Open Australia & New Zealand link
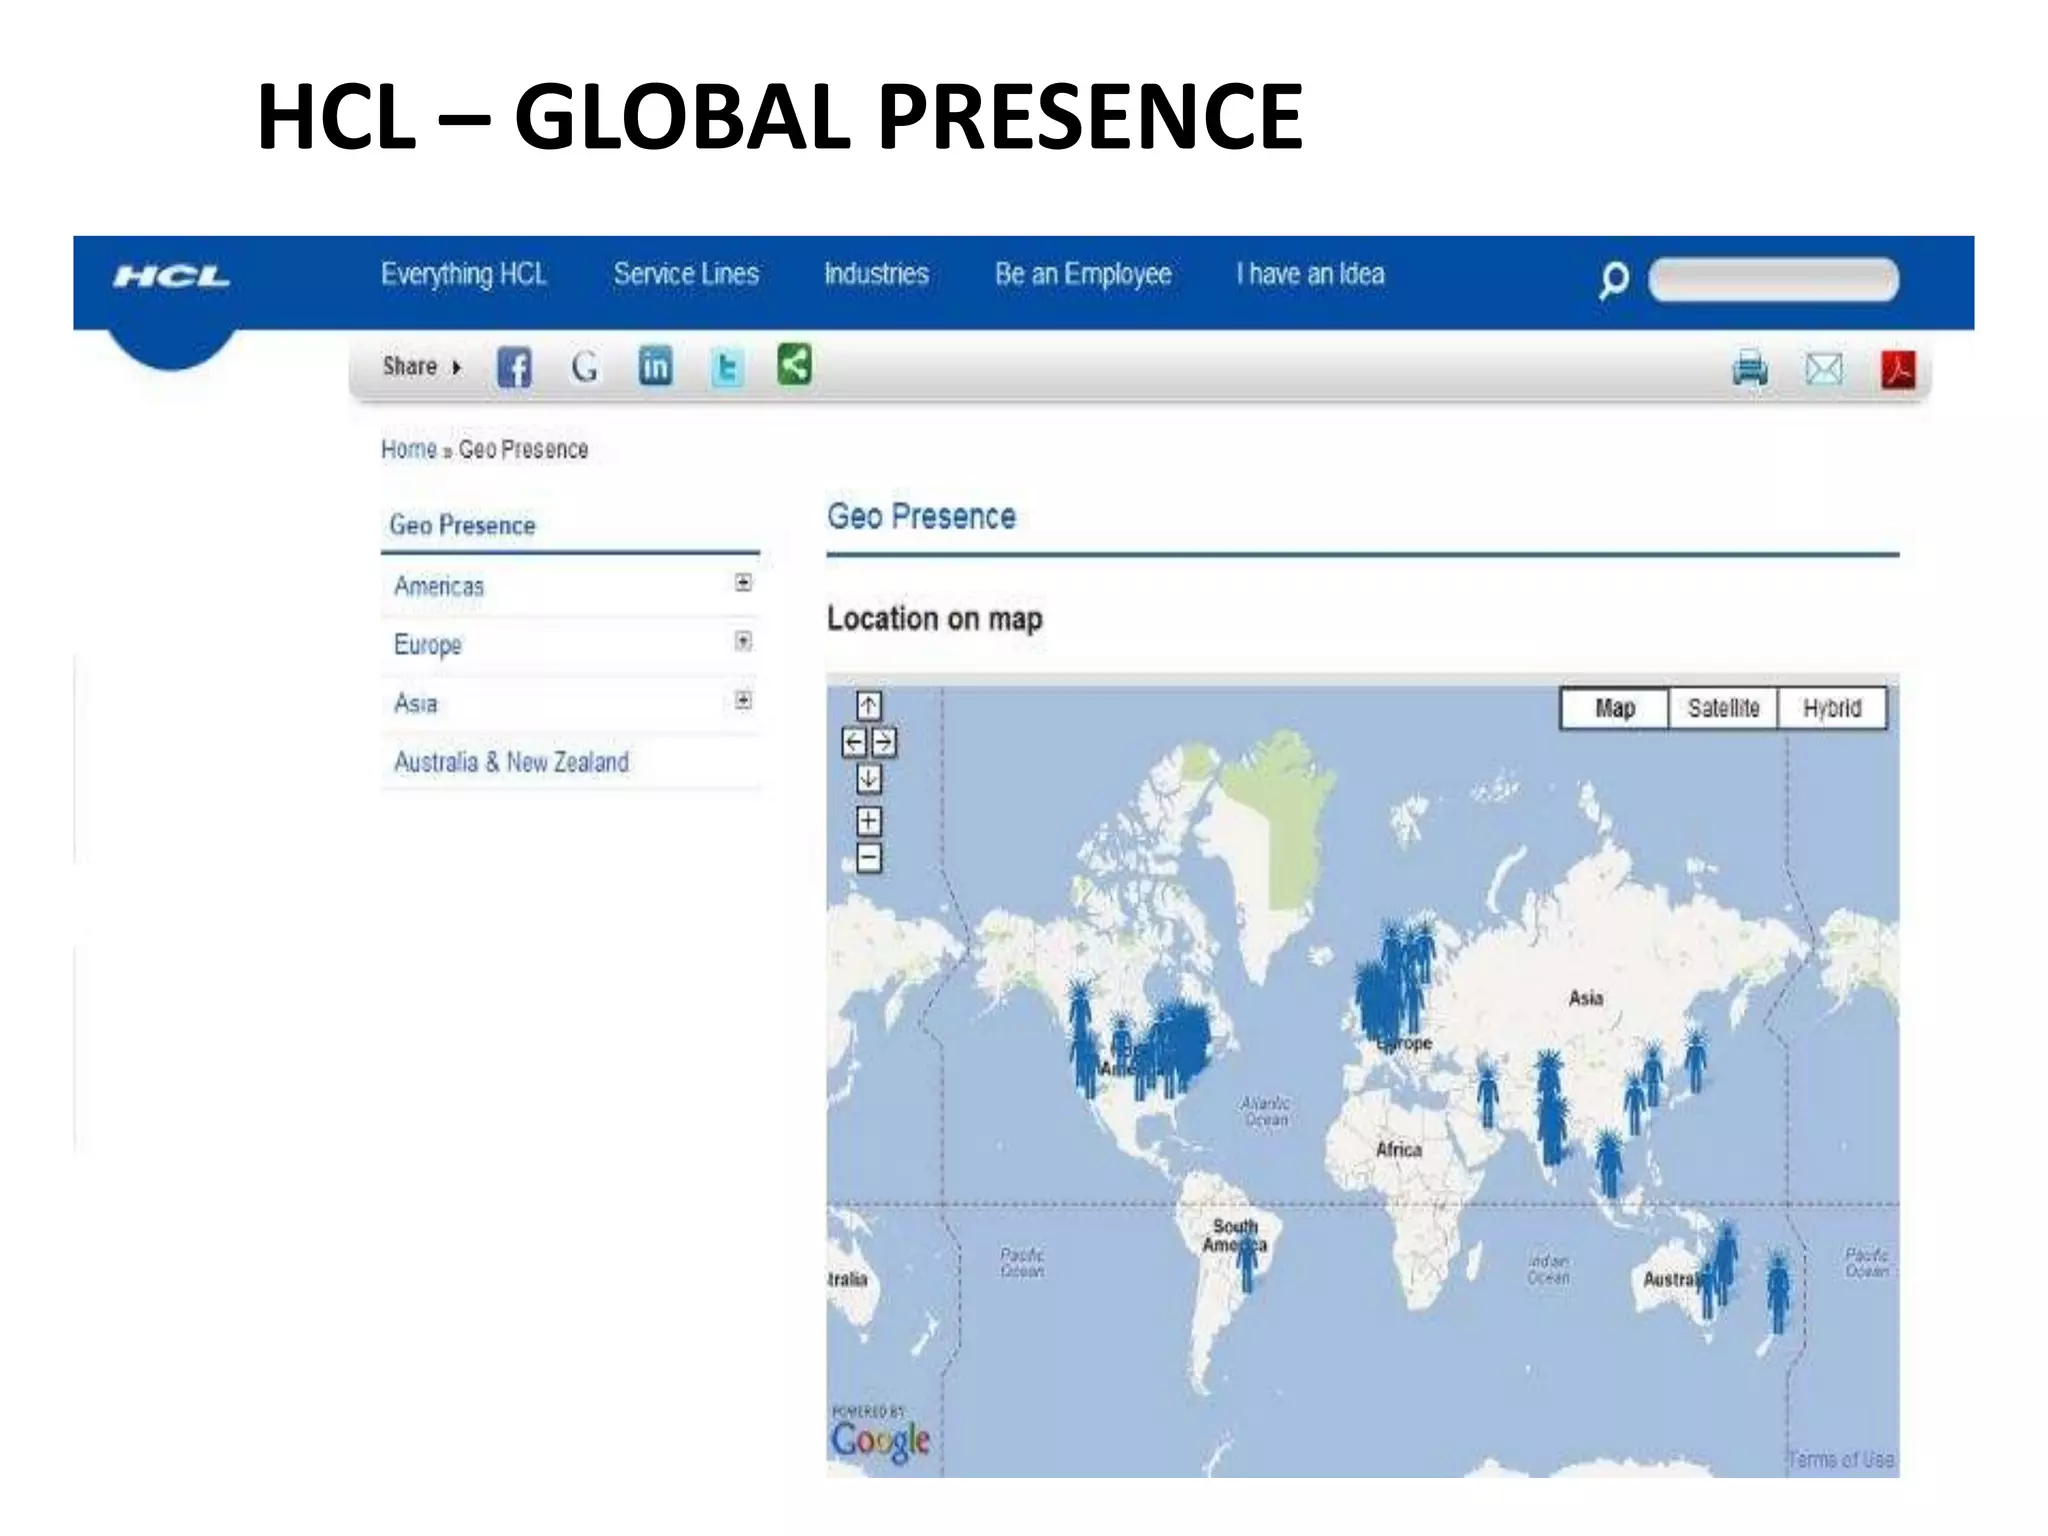The image size is (2048, 1536). coord(512,762)
